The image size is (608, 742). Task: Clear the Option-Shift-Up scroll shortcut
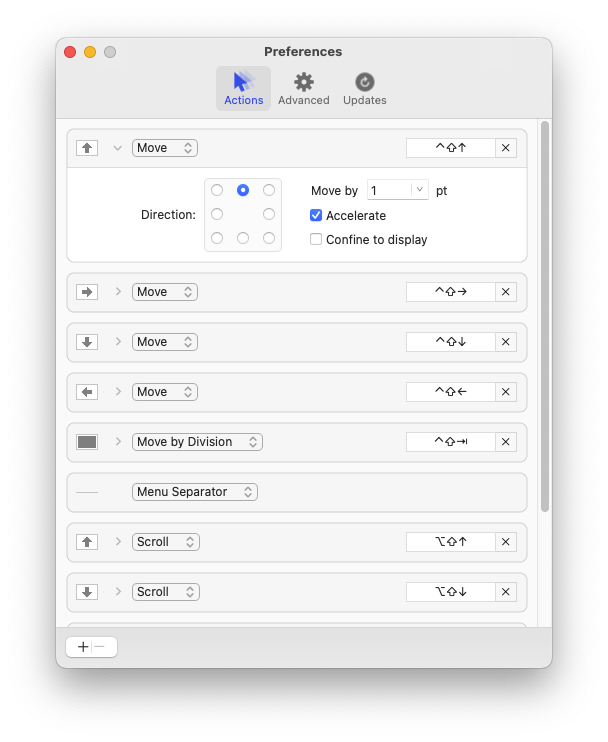point(505,542)
